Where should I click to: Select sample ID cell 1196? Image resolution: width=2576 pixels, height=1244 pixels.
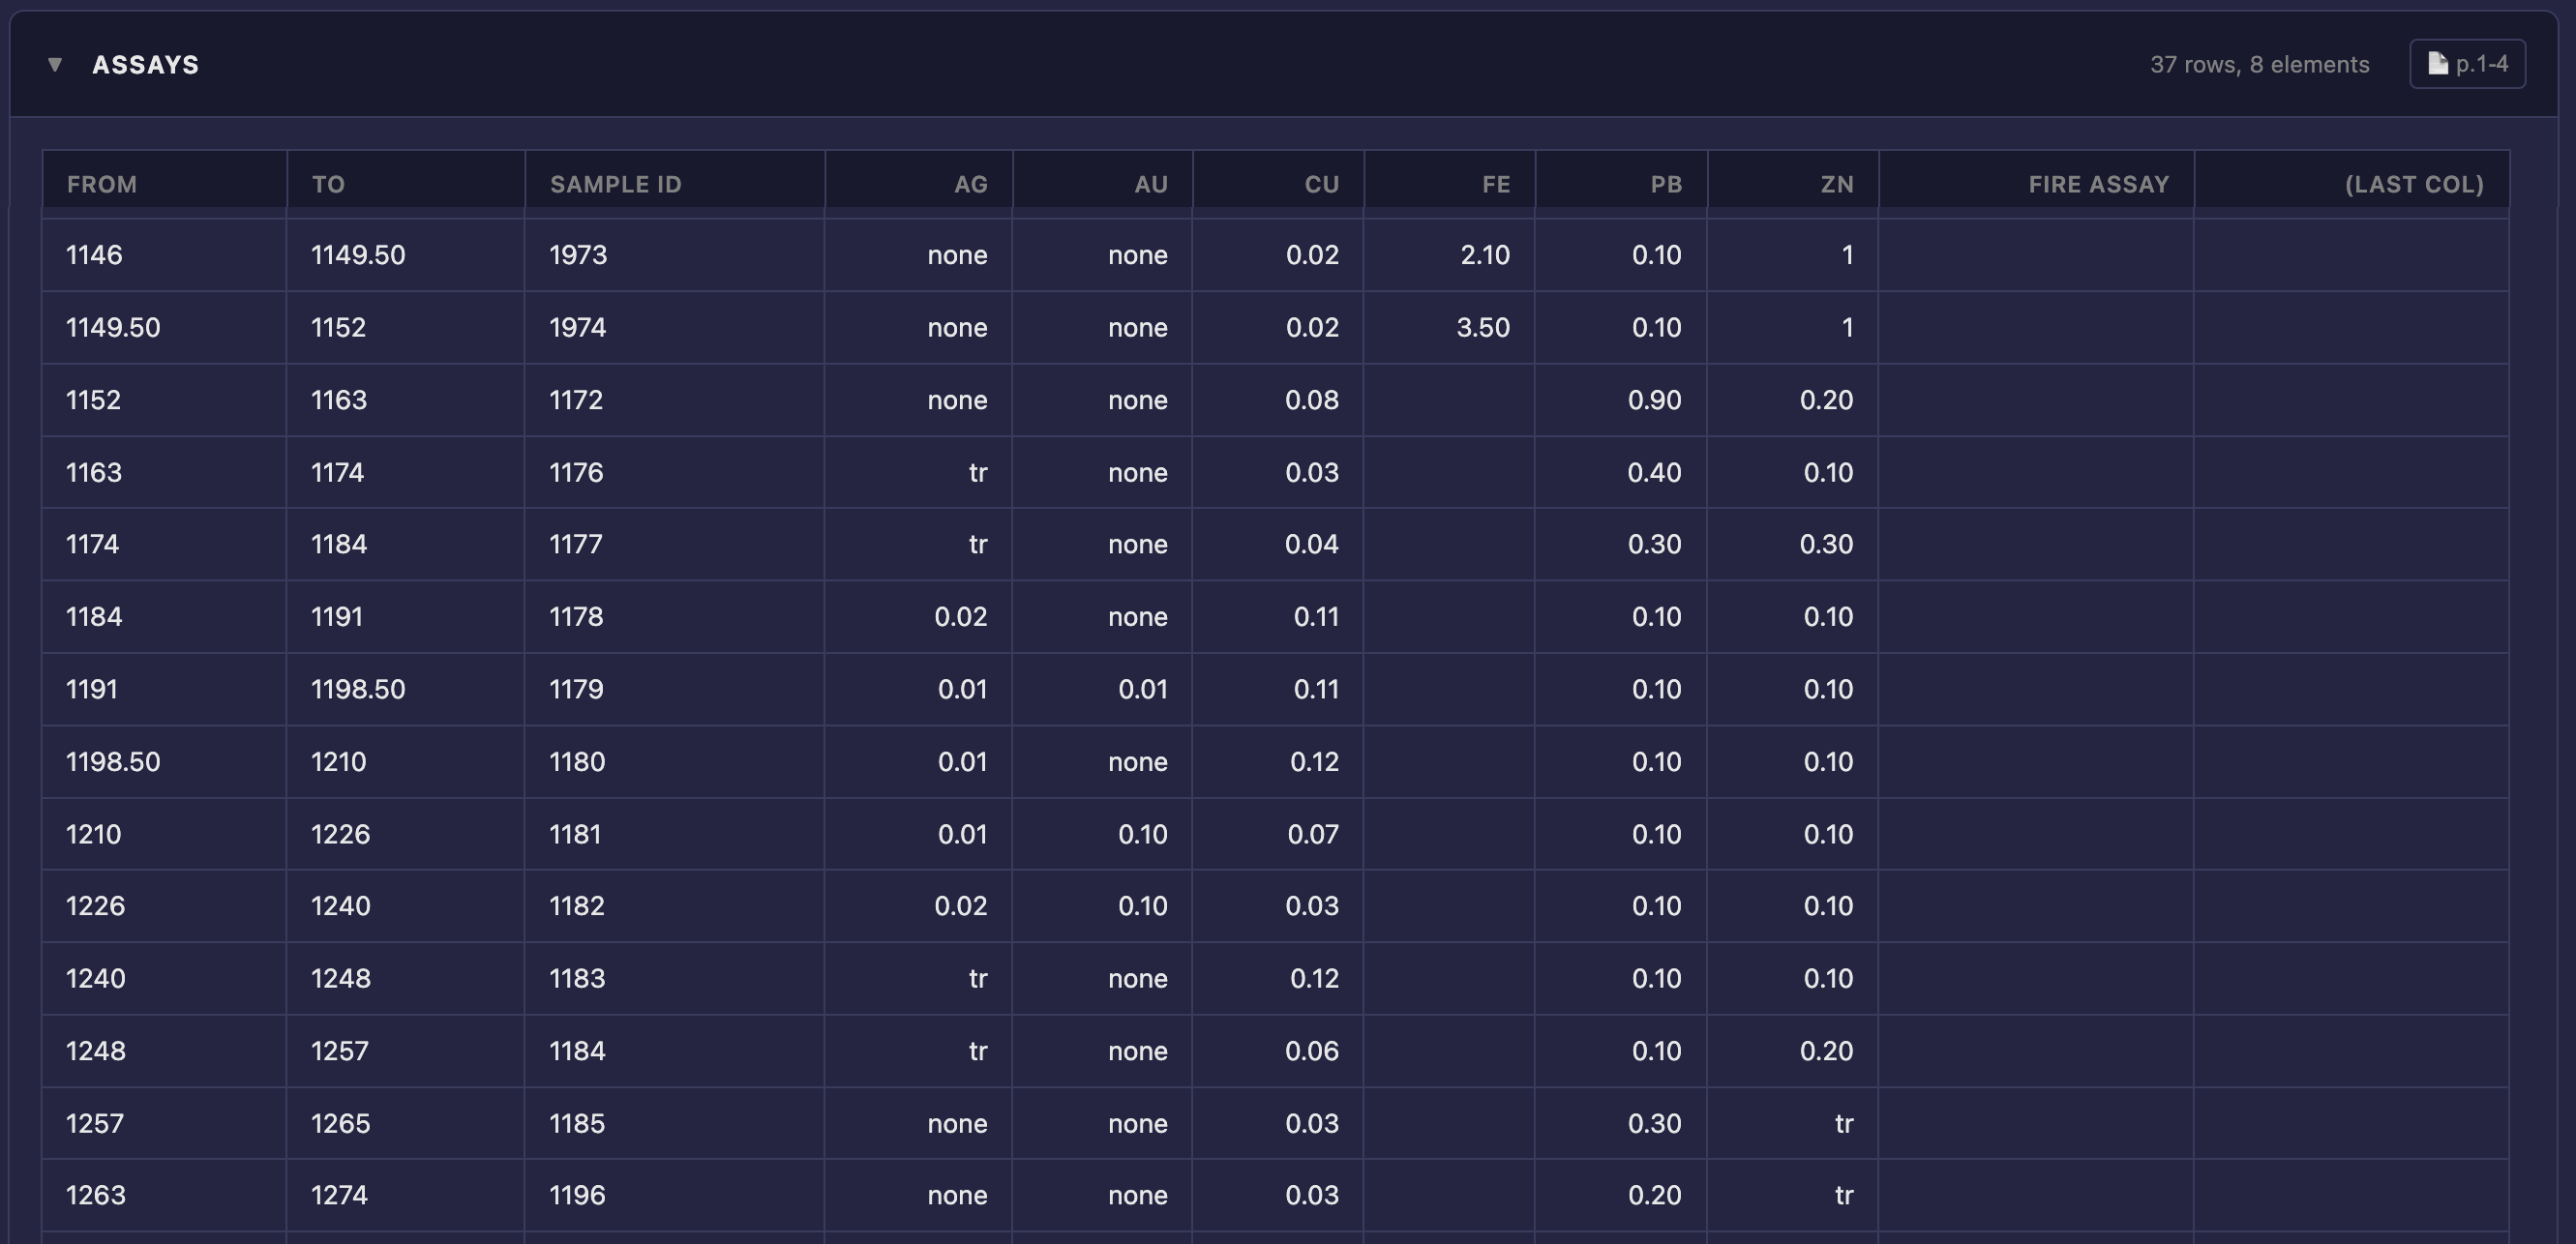click(577, 1195)
